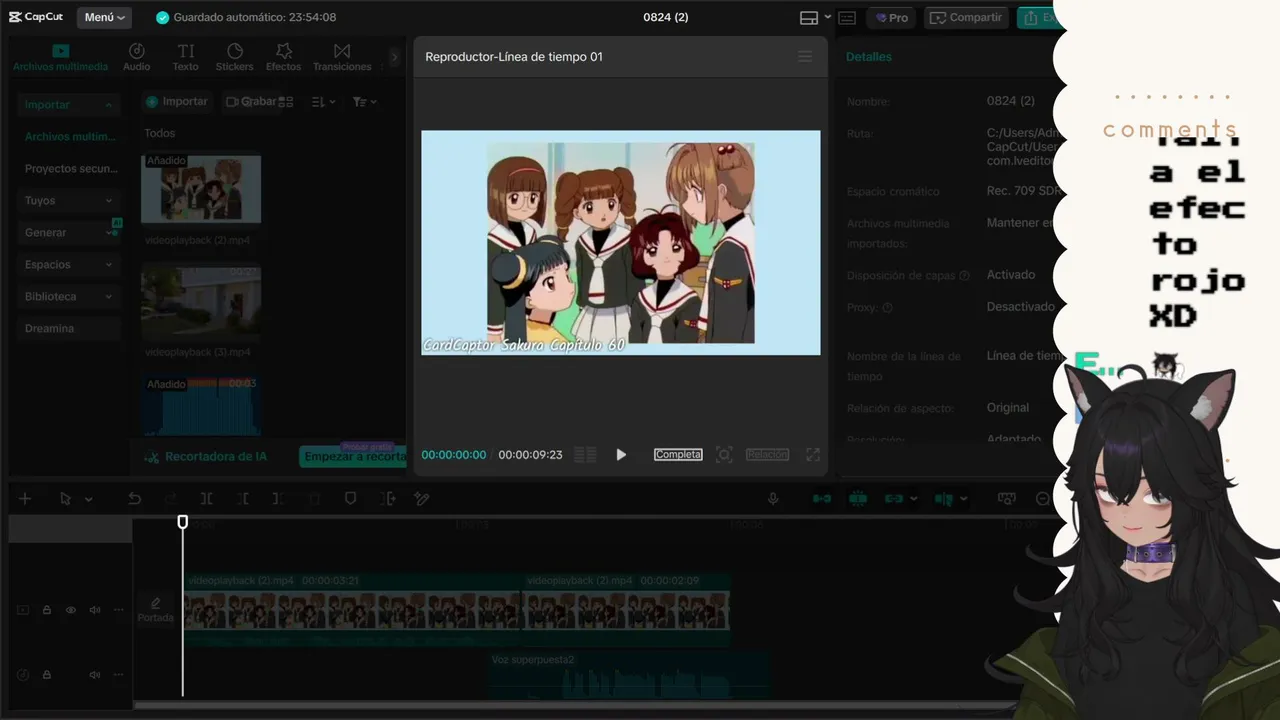Toggle clip linkage in the timeline
Viewport: 1280px width, 720px height.
pyautogui.click(x=894, y=498)
